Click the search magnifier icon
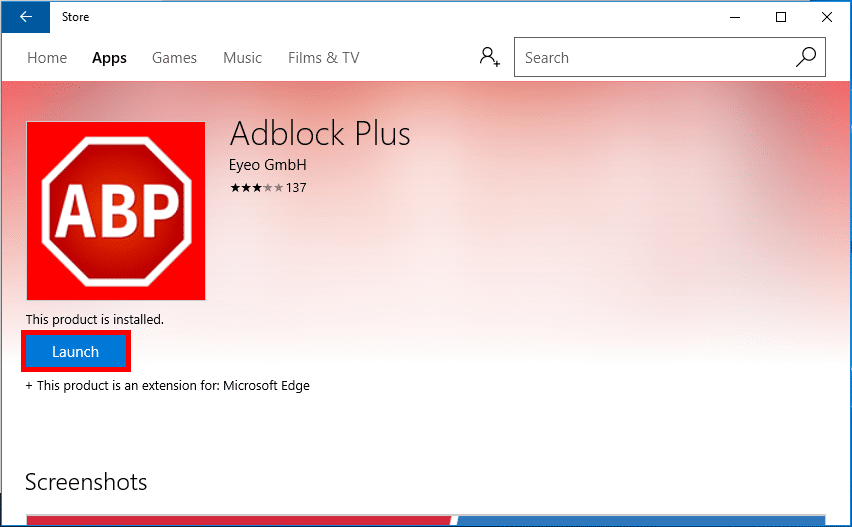This screenshot has height=527, width=852. coord(805,57)
